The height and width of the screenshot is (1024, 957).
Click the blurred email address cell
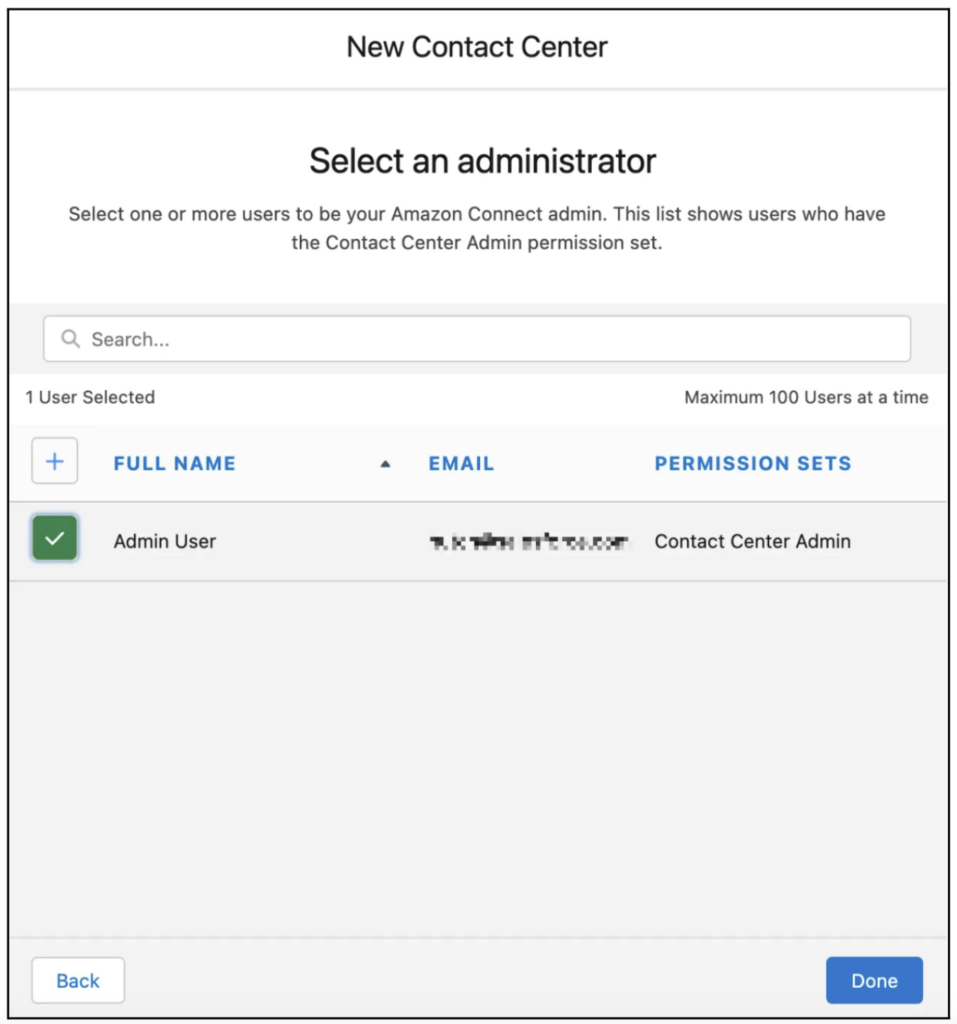[x=529, y=542]
